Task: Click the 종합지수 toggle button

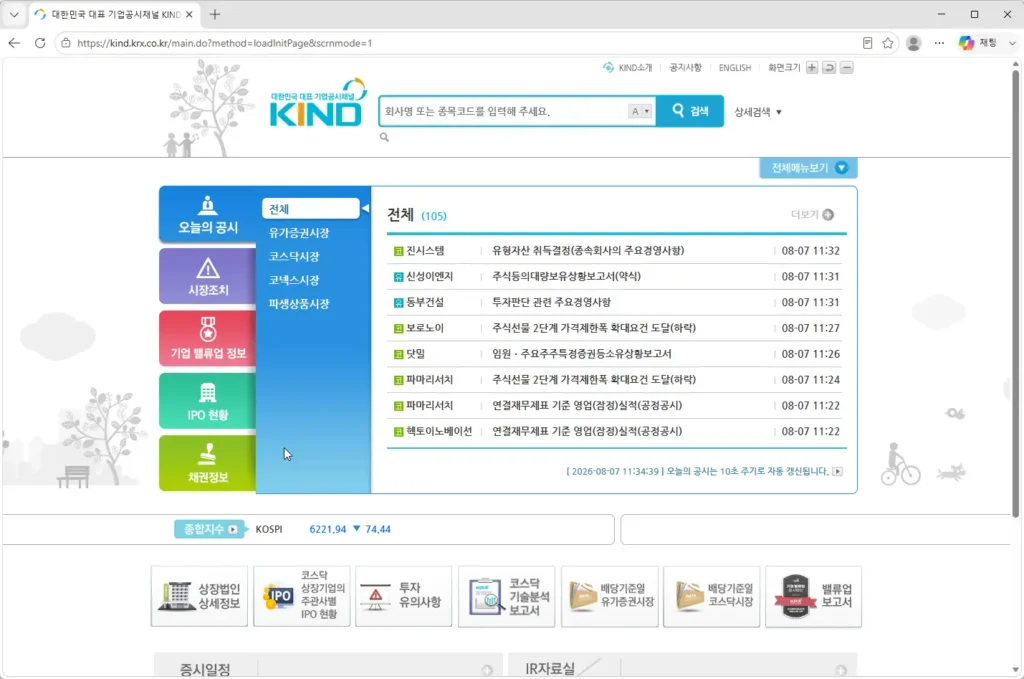Action: [210, 529]
